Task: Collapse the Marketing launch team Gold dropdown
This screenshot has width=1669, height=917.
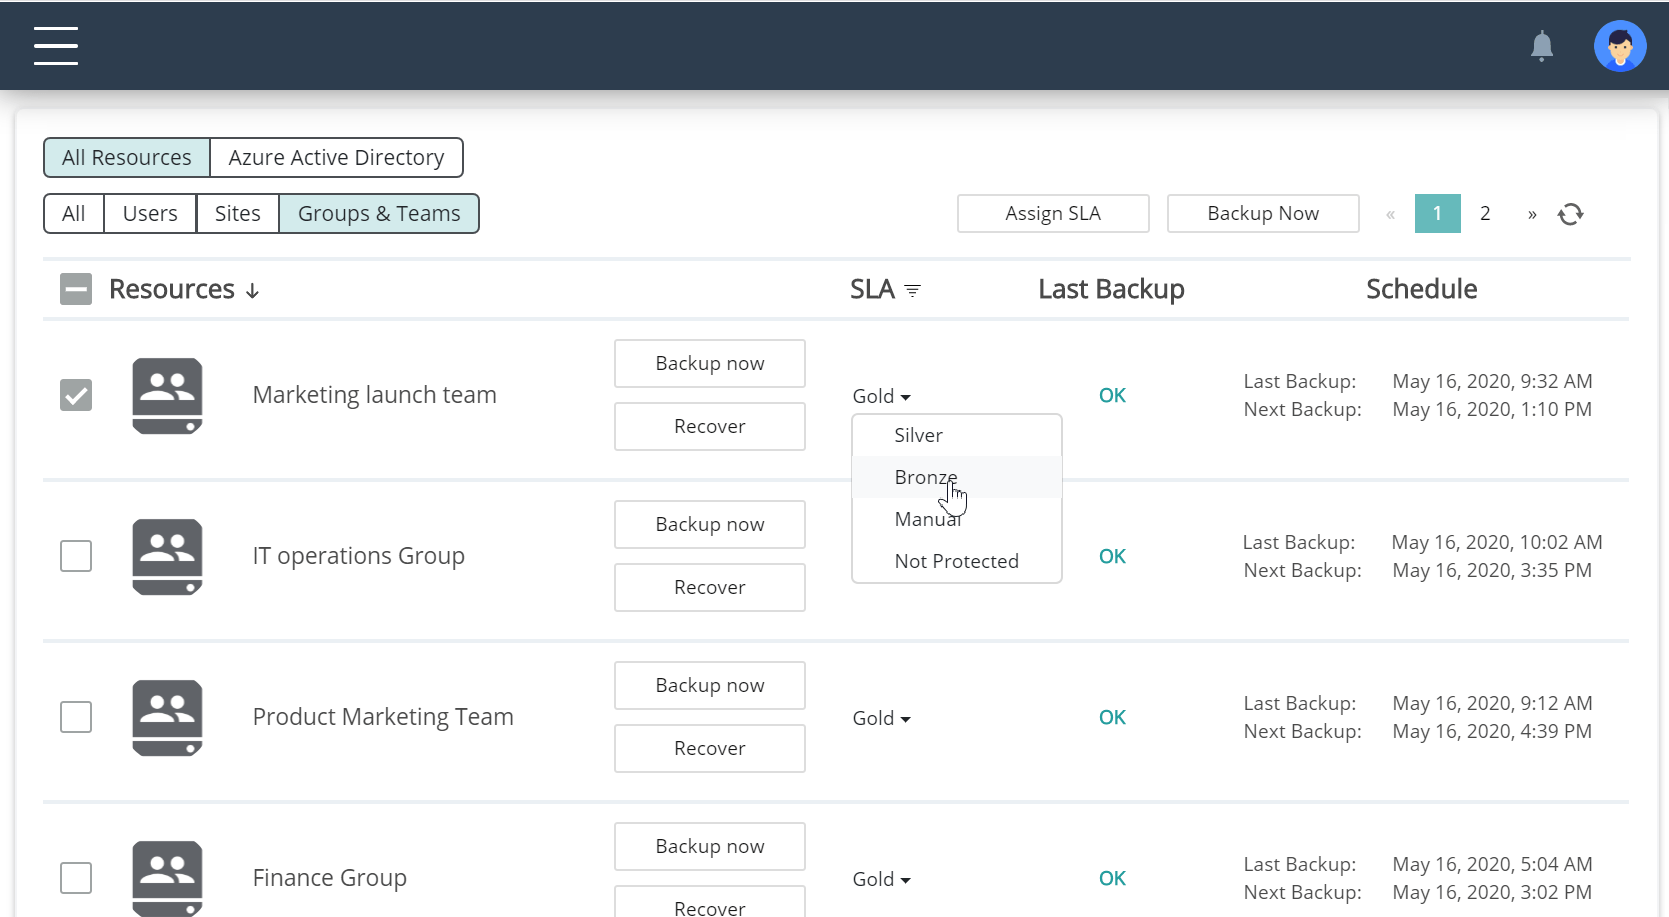Action: click(x=881, y=397)
